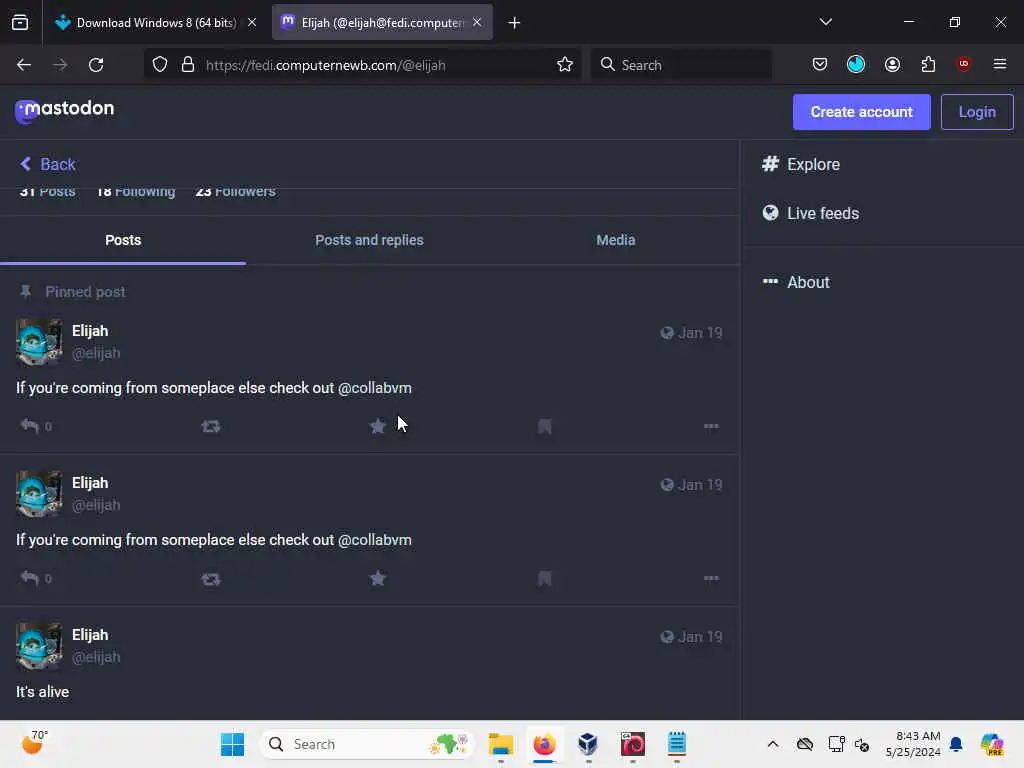
Task: Open Live feeds in sidebar
Action: click(810, 213)
